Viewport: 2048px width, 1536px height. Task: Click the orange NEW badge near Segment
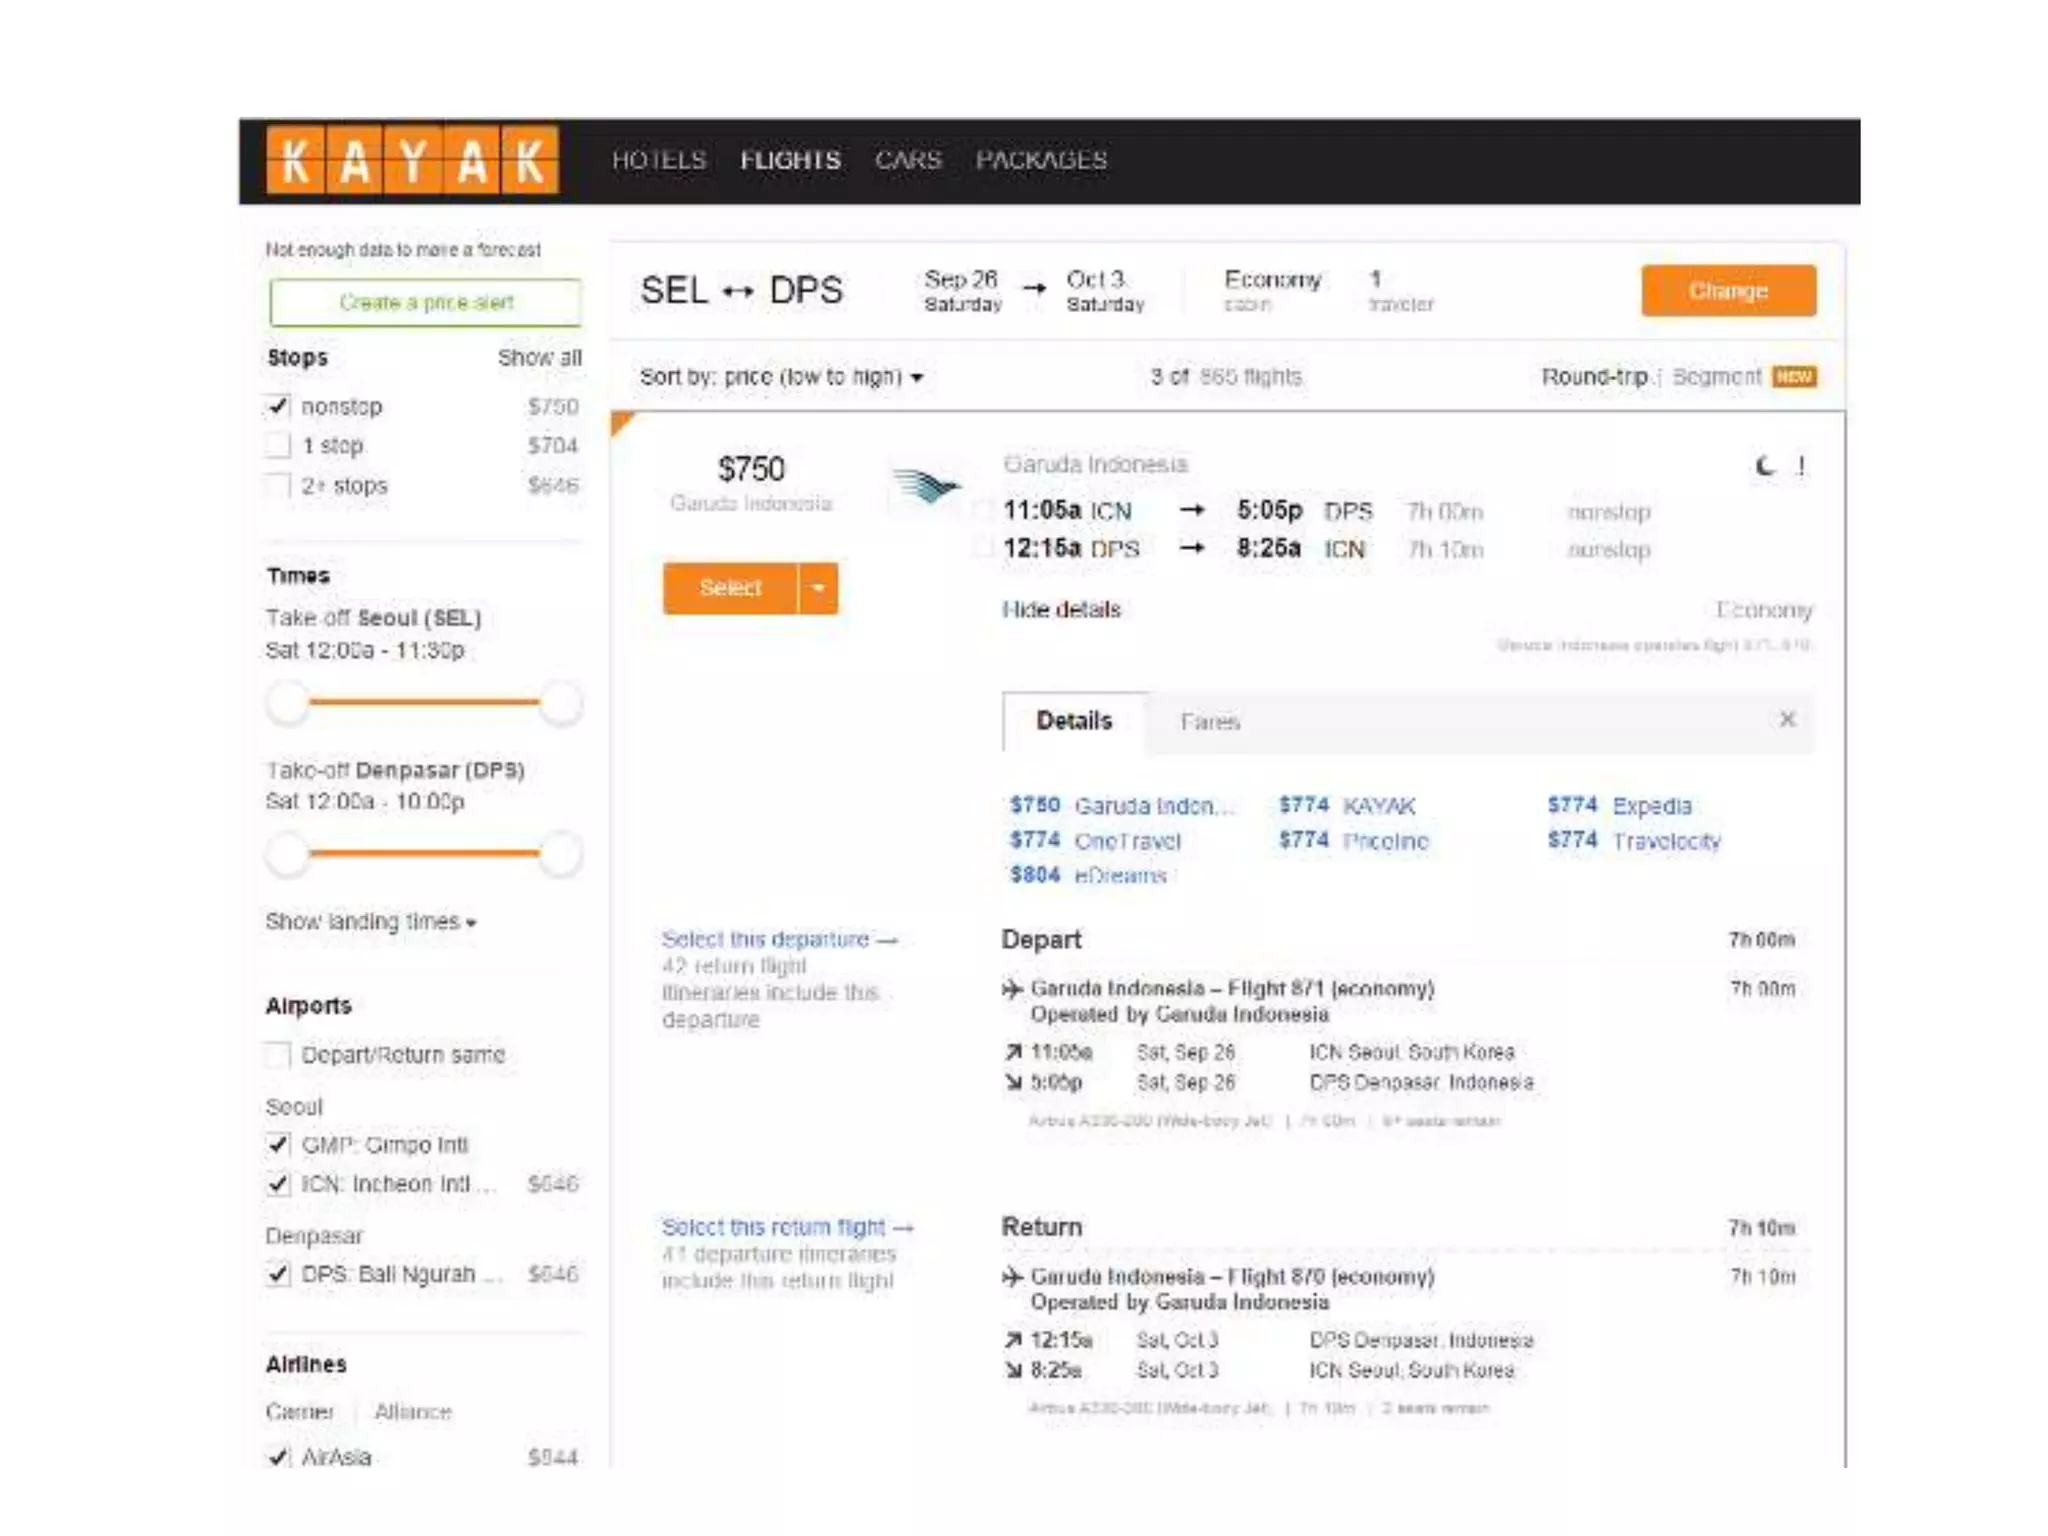pyautogui.click(x=1794, y=377)
